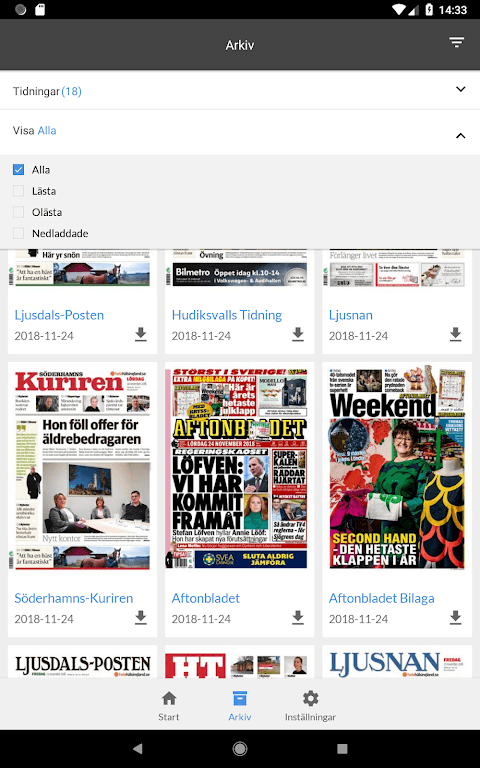Check the Lästa checkbox
This screenshot has height=768, width=480.
tap(18, 191)
